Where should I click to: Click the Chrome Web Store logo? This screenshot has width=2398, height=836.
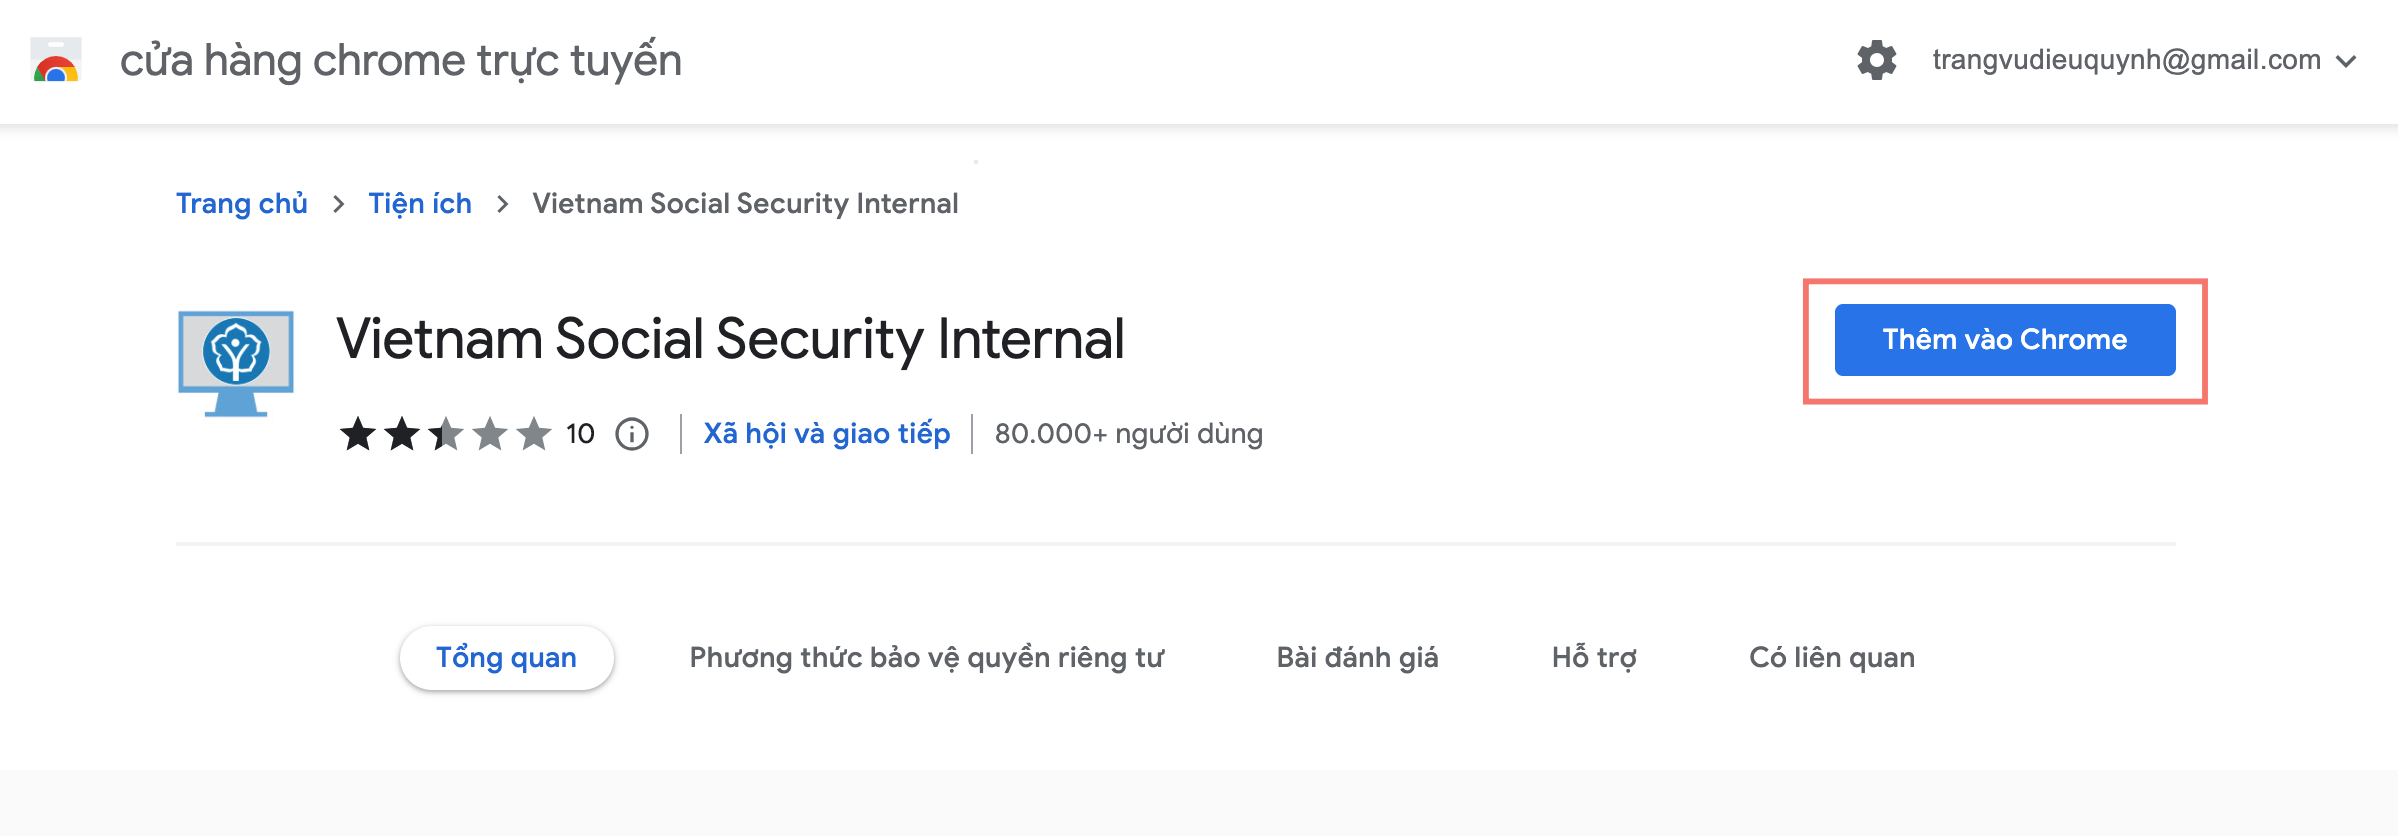pyautogui.click(x=55, y=60)
